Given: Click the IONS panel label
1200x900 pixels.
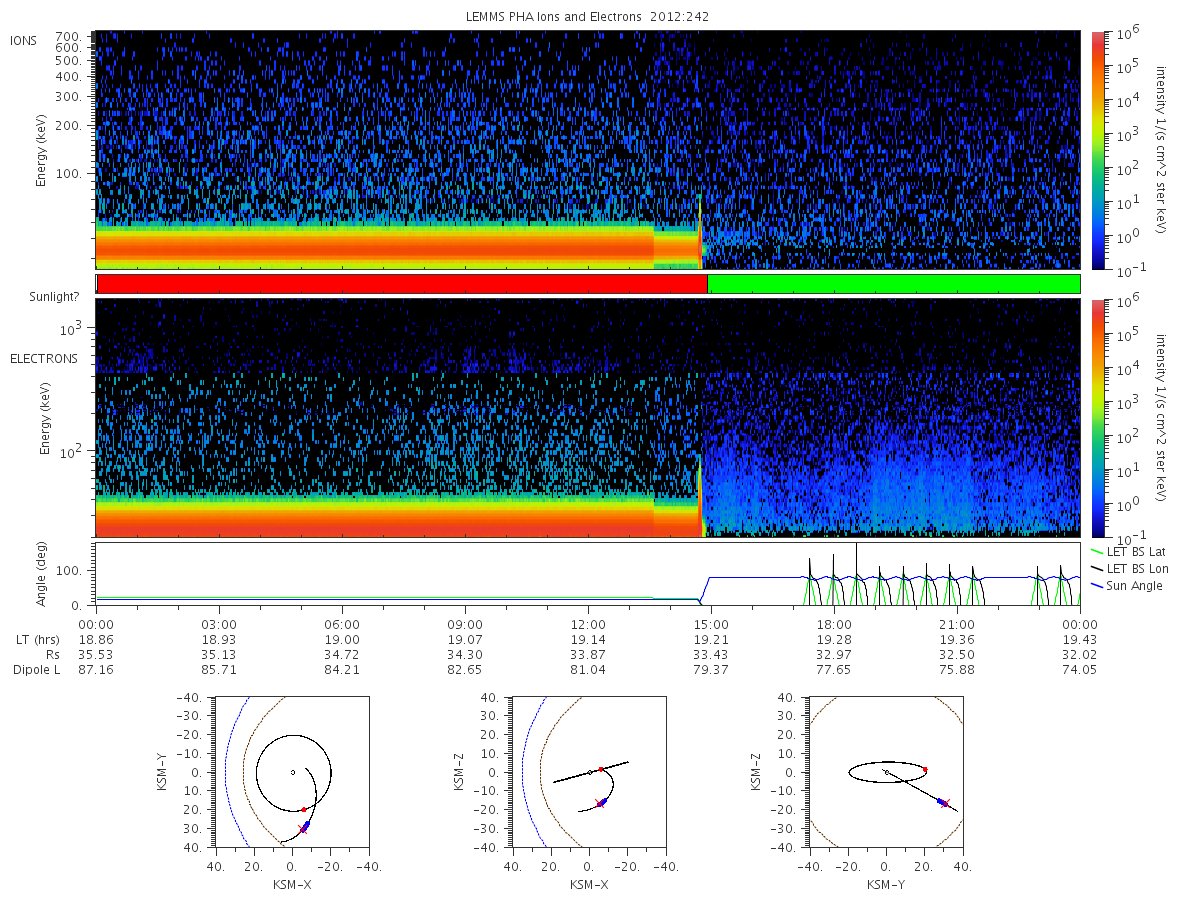Looking at the screenshot, I should click(x=24, y=41).
